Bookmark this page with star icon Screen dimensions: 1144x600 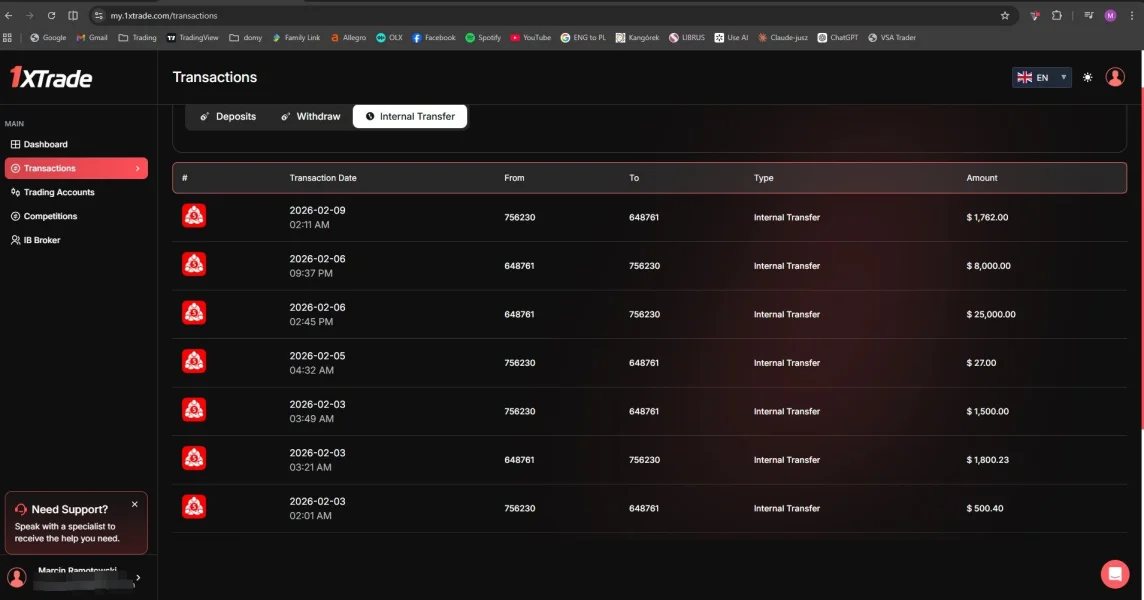point(1005,16)
